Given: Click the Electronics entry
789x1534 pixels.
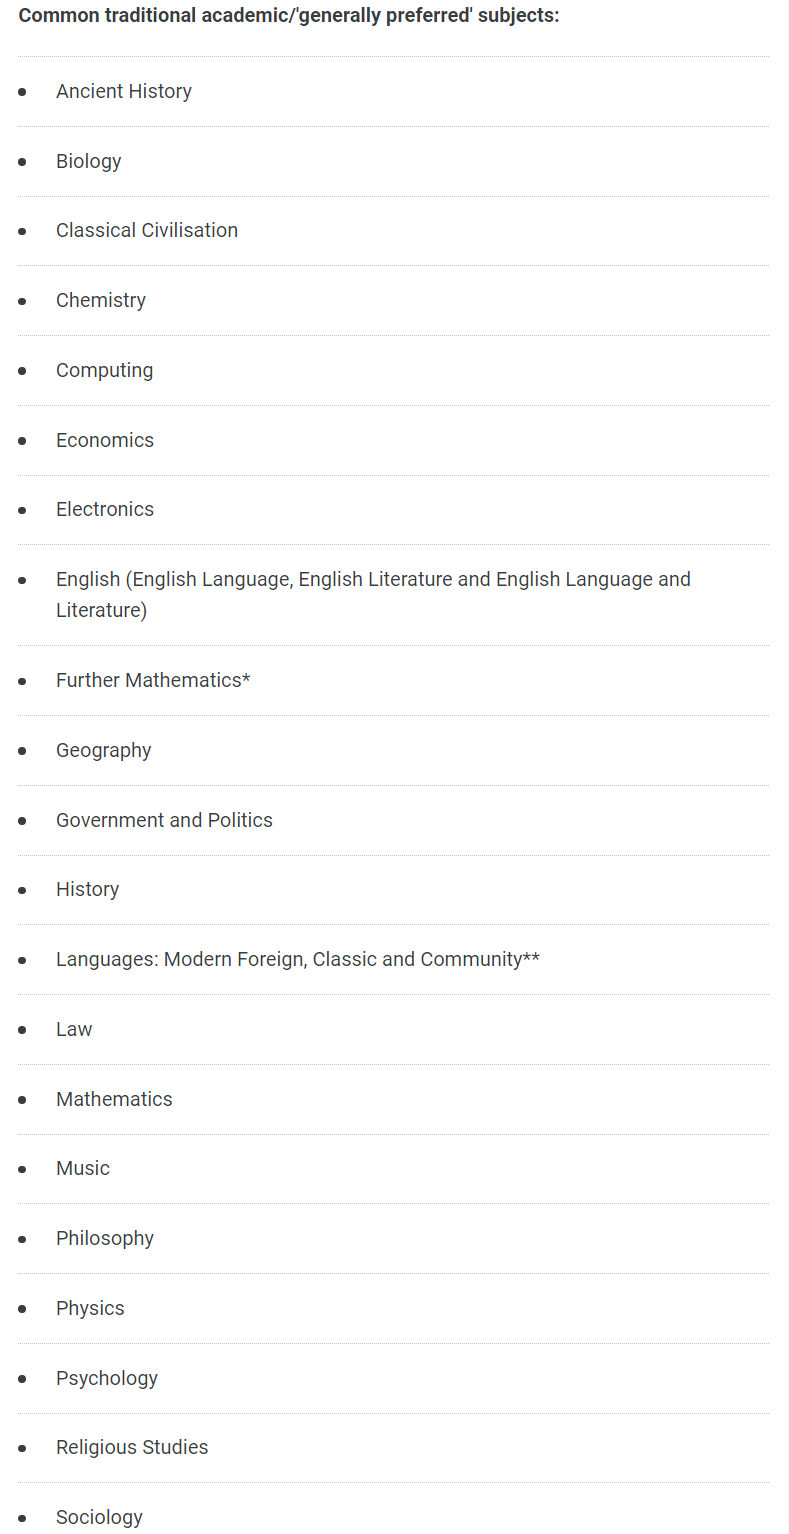Looking at the screenshot, I should (105, 509).
